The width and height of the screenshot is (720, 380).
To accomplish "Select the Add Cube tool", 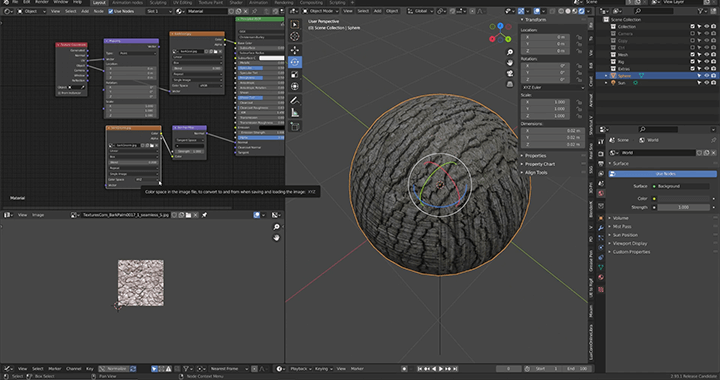I will pyautogui.click(x=295, y=126).
